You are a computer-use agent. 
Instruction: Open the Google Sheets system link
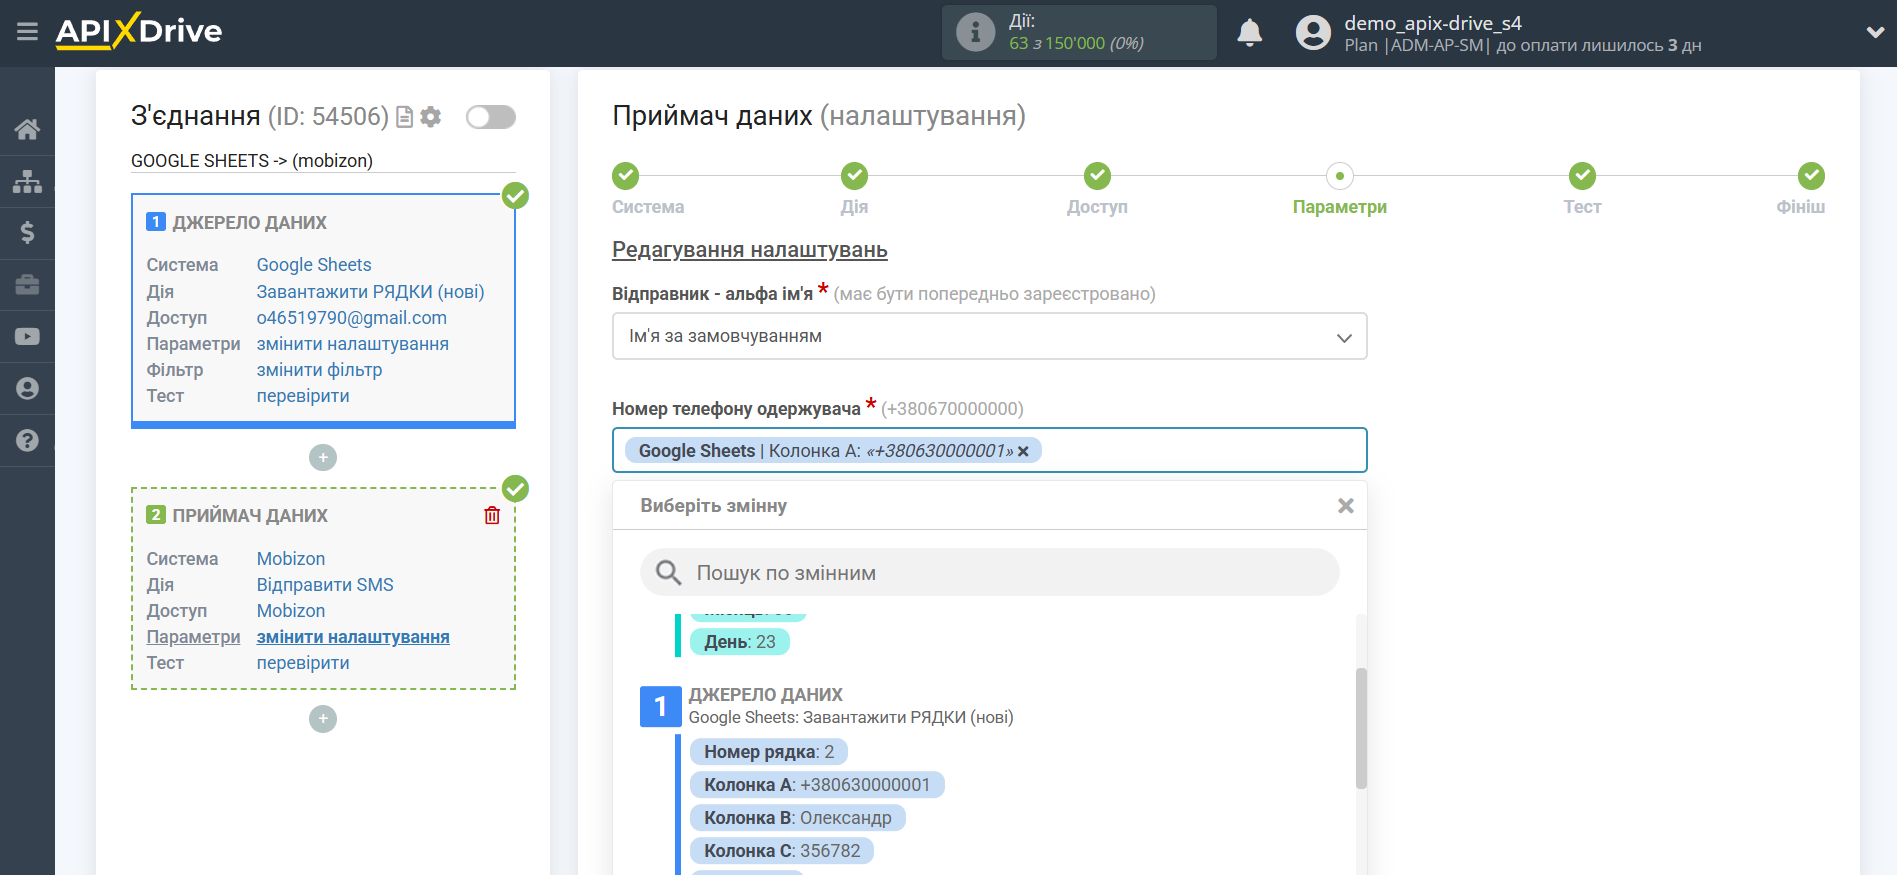pyautogui.click(x=314, y=265)
